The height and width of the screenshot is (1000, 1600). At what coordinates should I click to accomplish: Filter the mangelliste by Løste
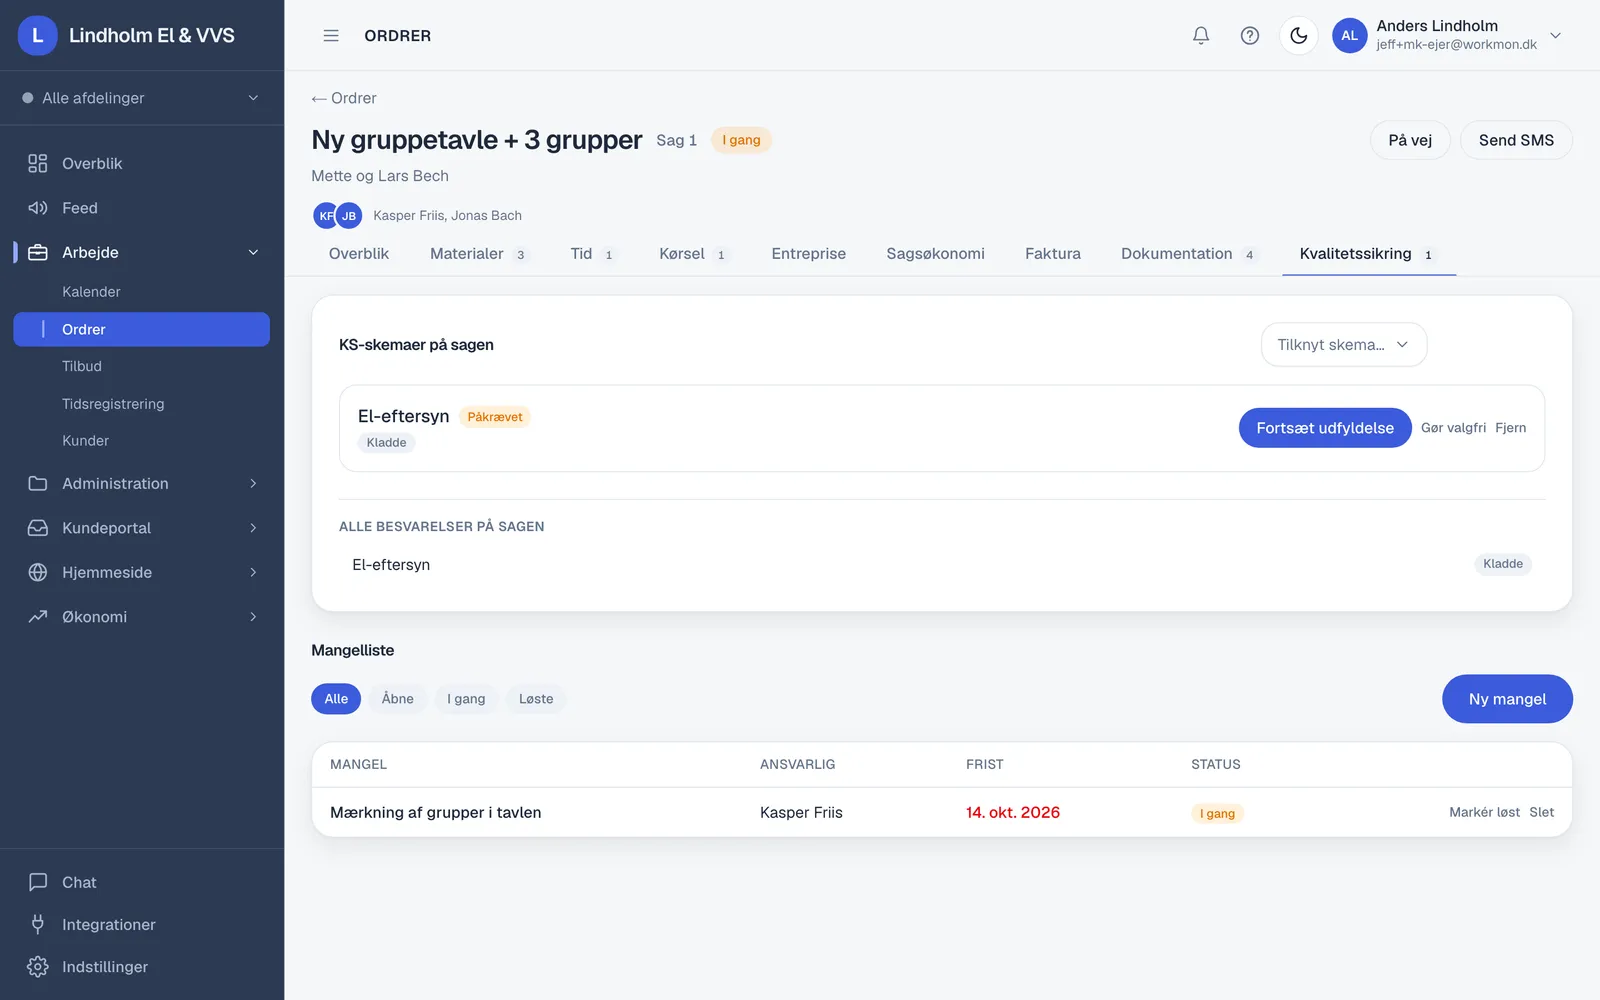click(536, 699)
